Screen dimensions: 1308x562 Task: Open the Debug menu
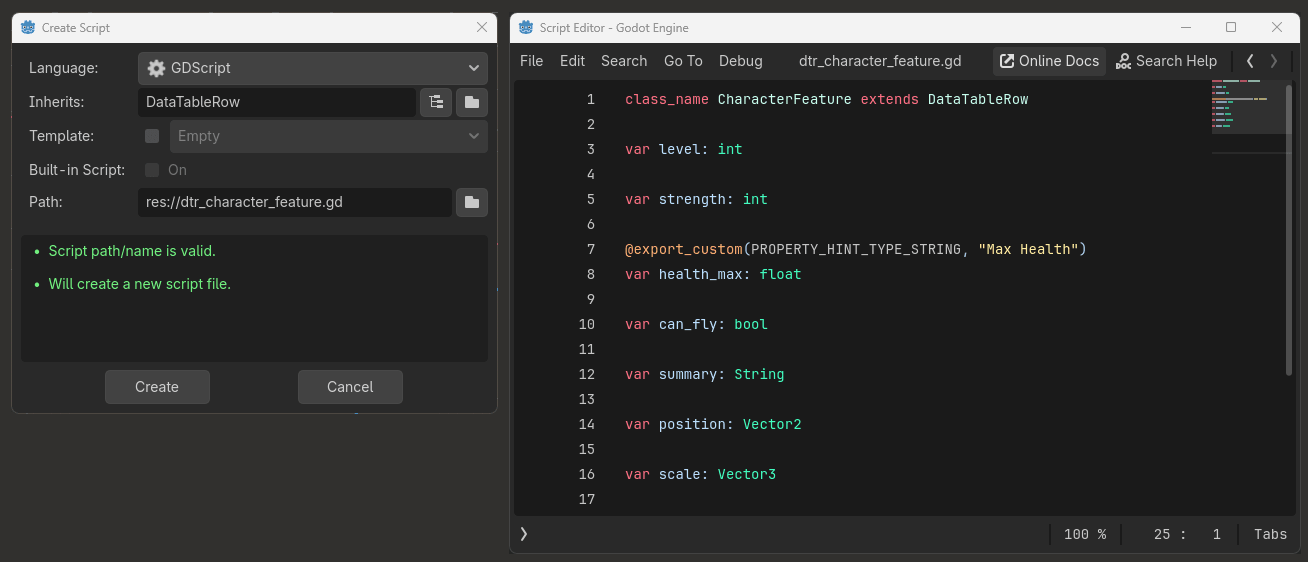coord(741,61)
